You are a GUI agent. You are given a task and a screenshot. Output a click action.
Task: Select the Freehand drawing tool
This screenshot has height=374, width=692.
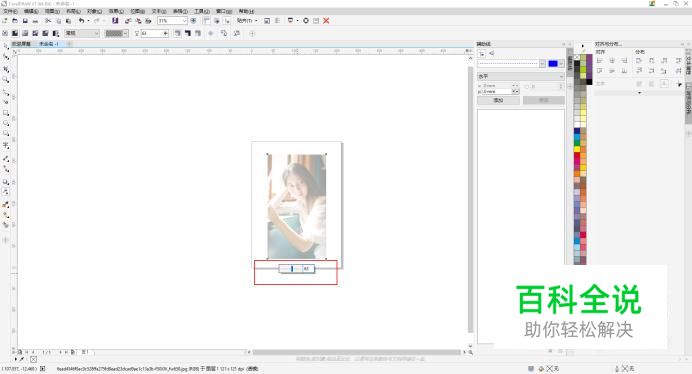tap(6, 92)
